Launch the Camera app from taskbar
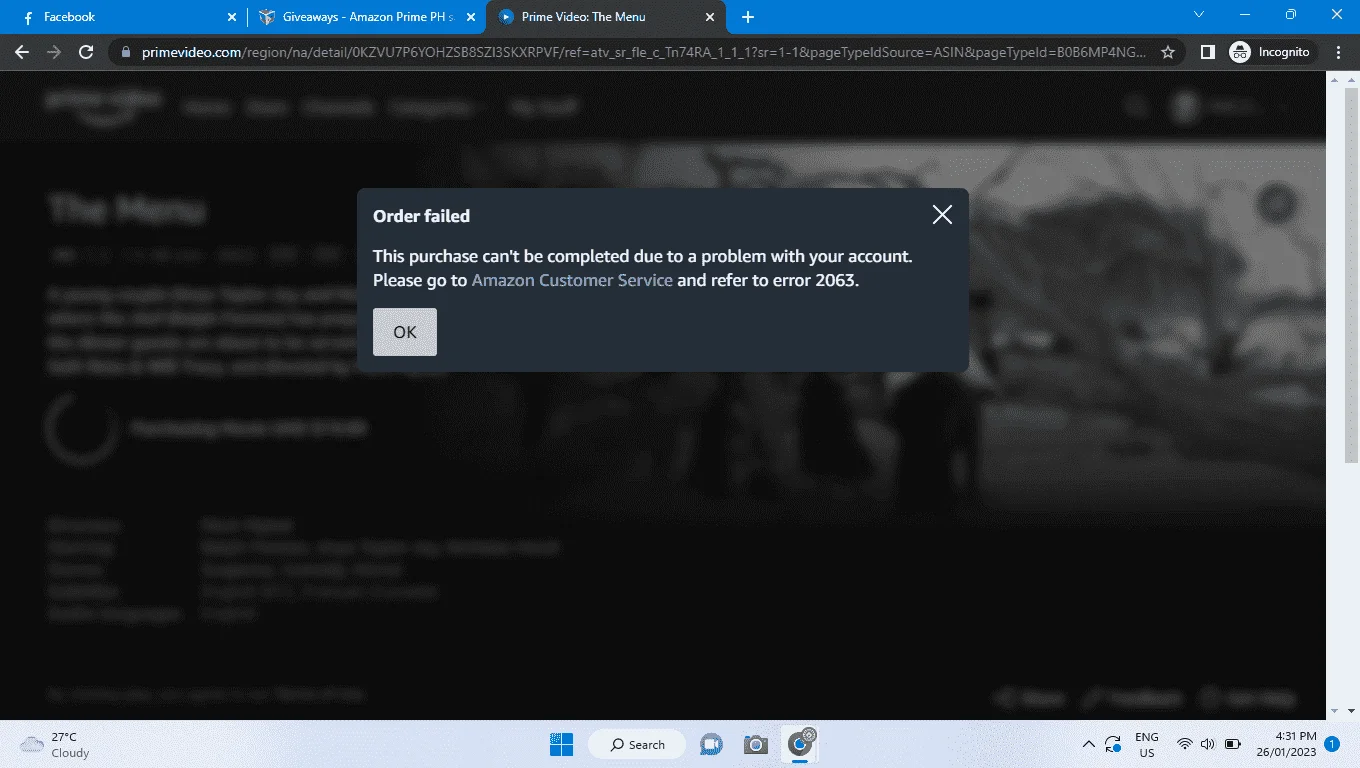The height and width of the screenshot is (768, 1360). click(755, 744)
